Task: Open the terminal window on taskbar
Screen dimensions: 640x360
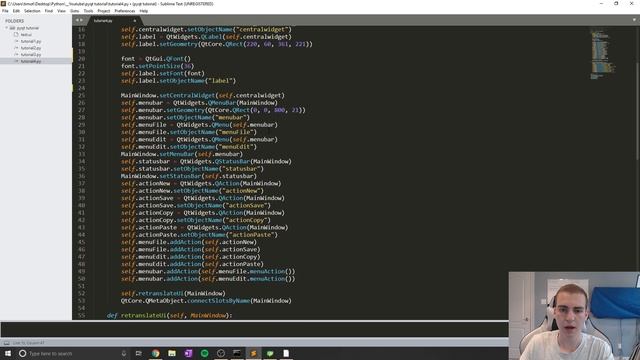Action: click(x=237, y=353)
